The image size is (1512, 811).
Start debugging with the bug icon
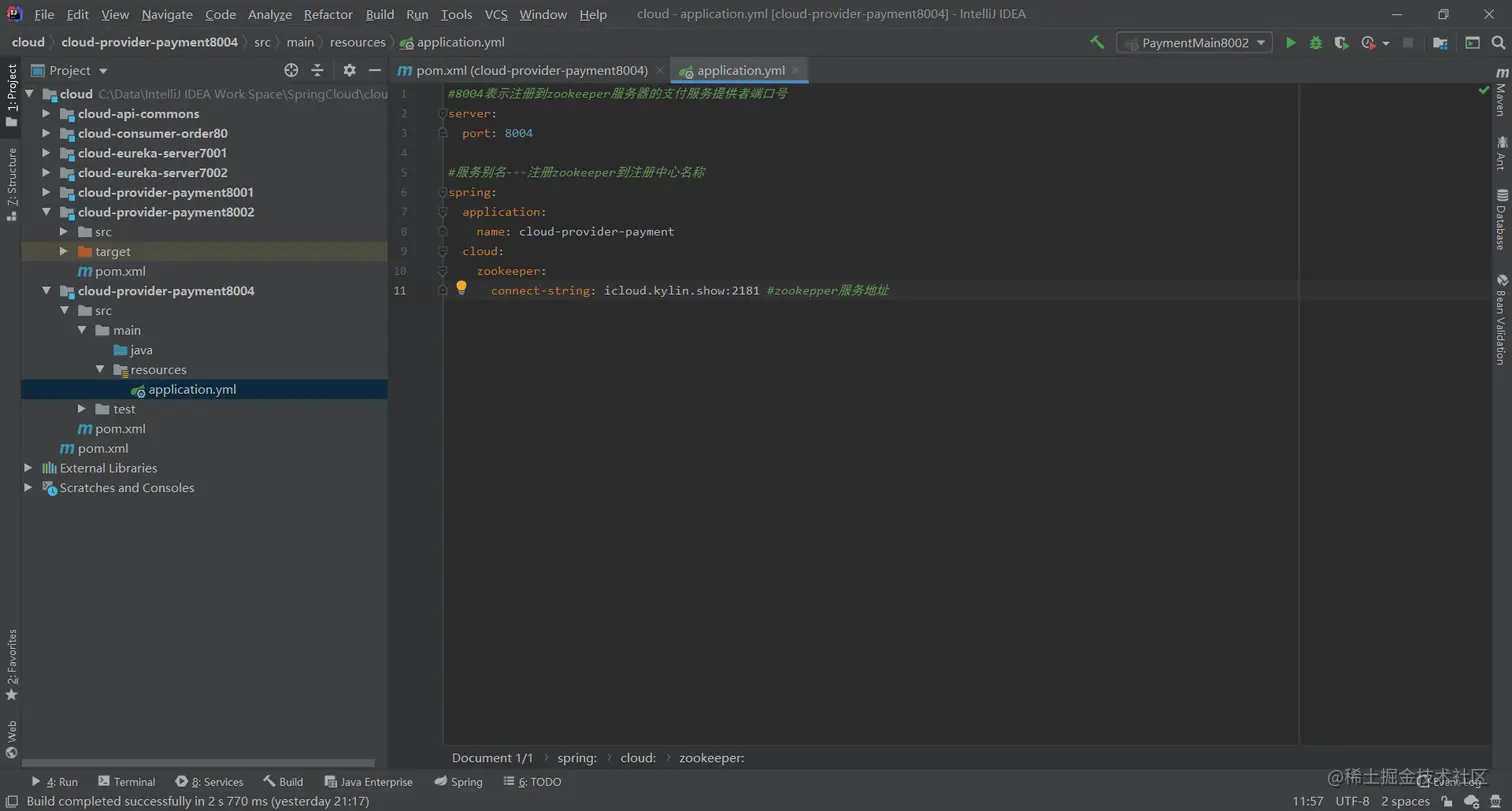point(1316,43)
